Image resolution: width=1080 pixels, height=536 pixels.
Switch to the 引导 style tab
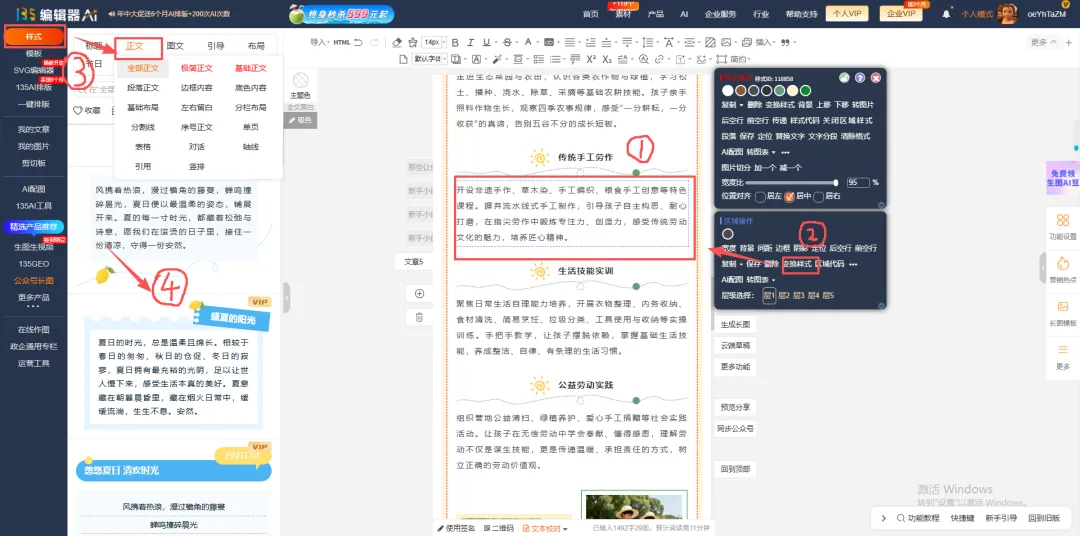216,46
